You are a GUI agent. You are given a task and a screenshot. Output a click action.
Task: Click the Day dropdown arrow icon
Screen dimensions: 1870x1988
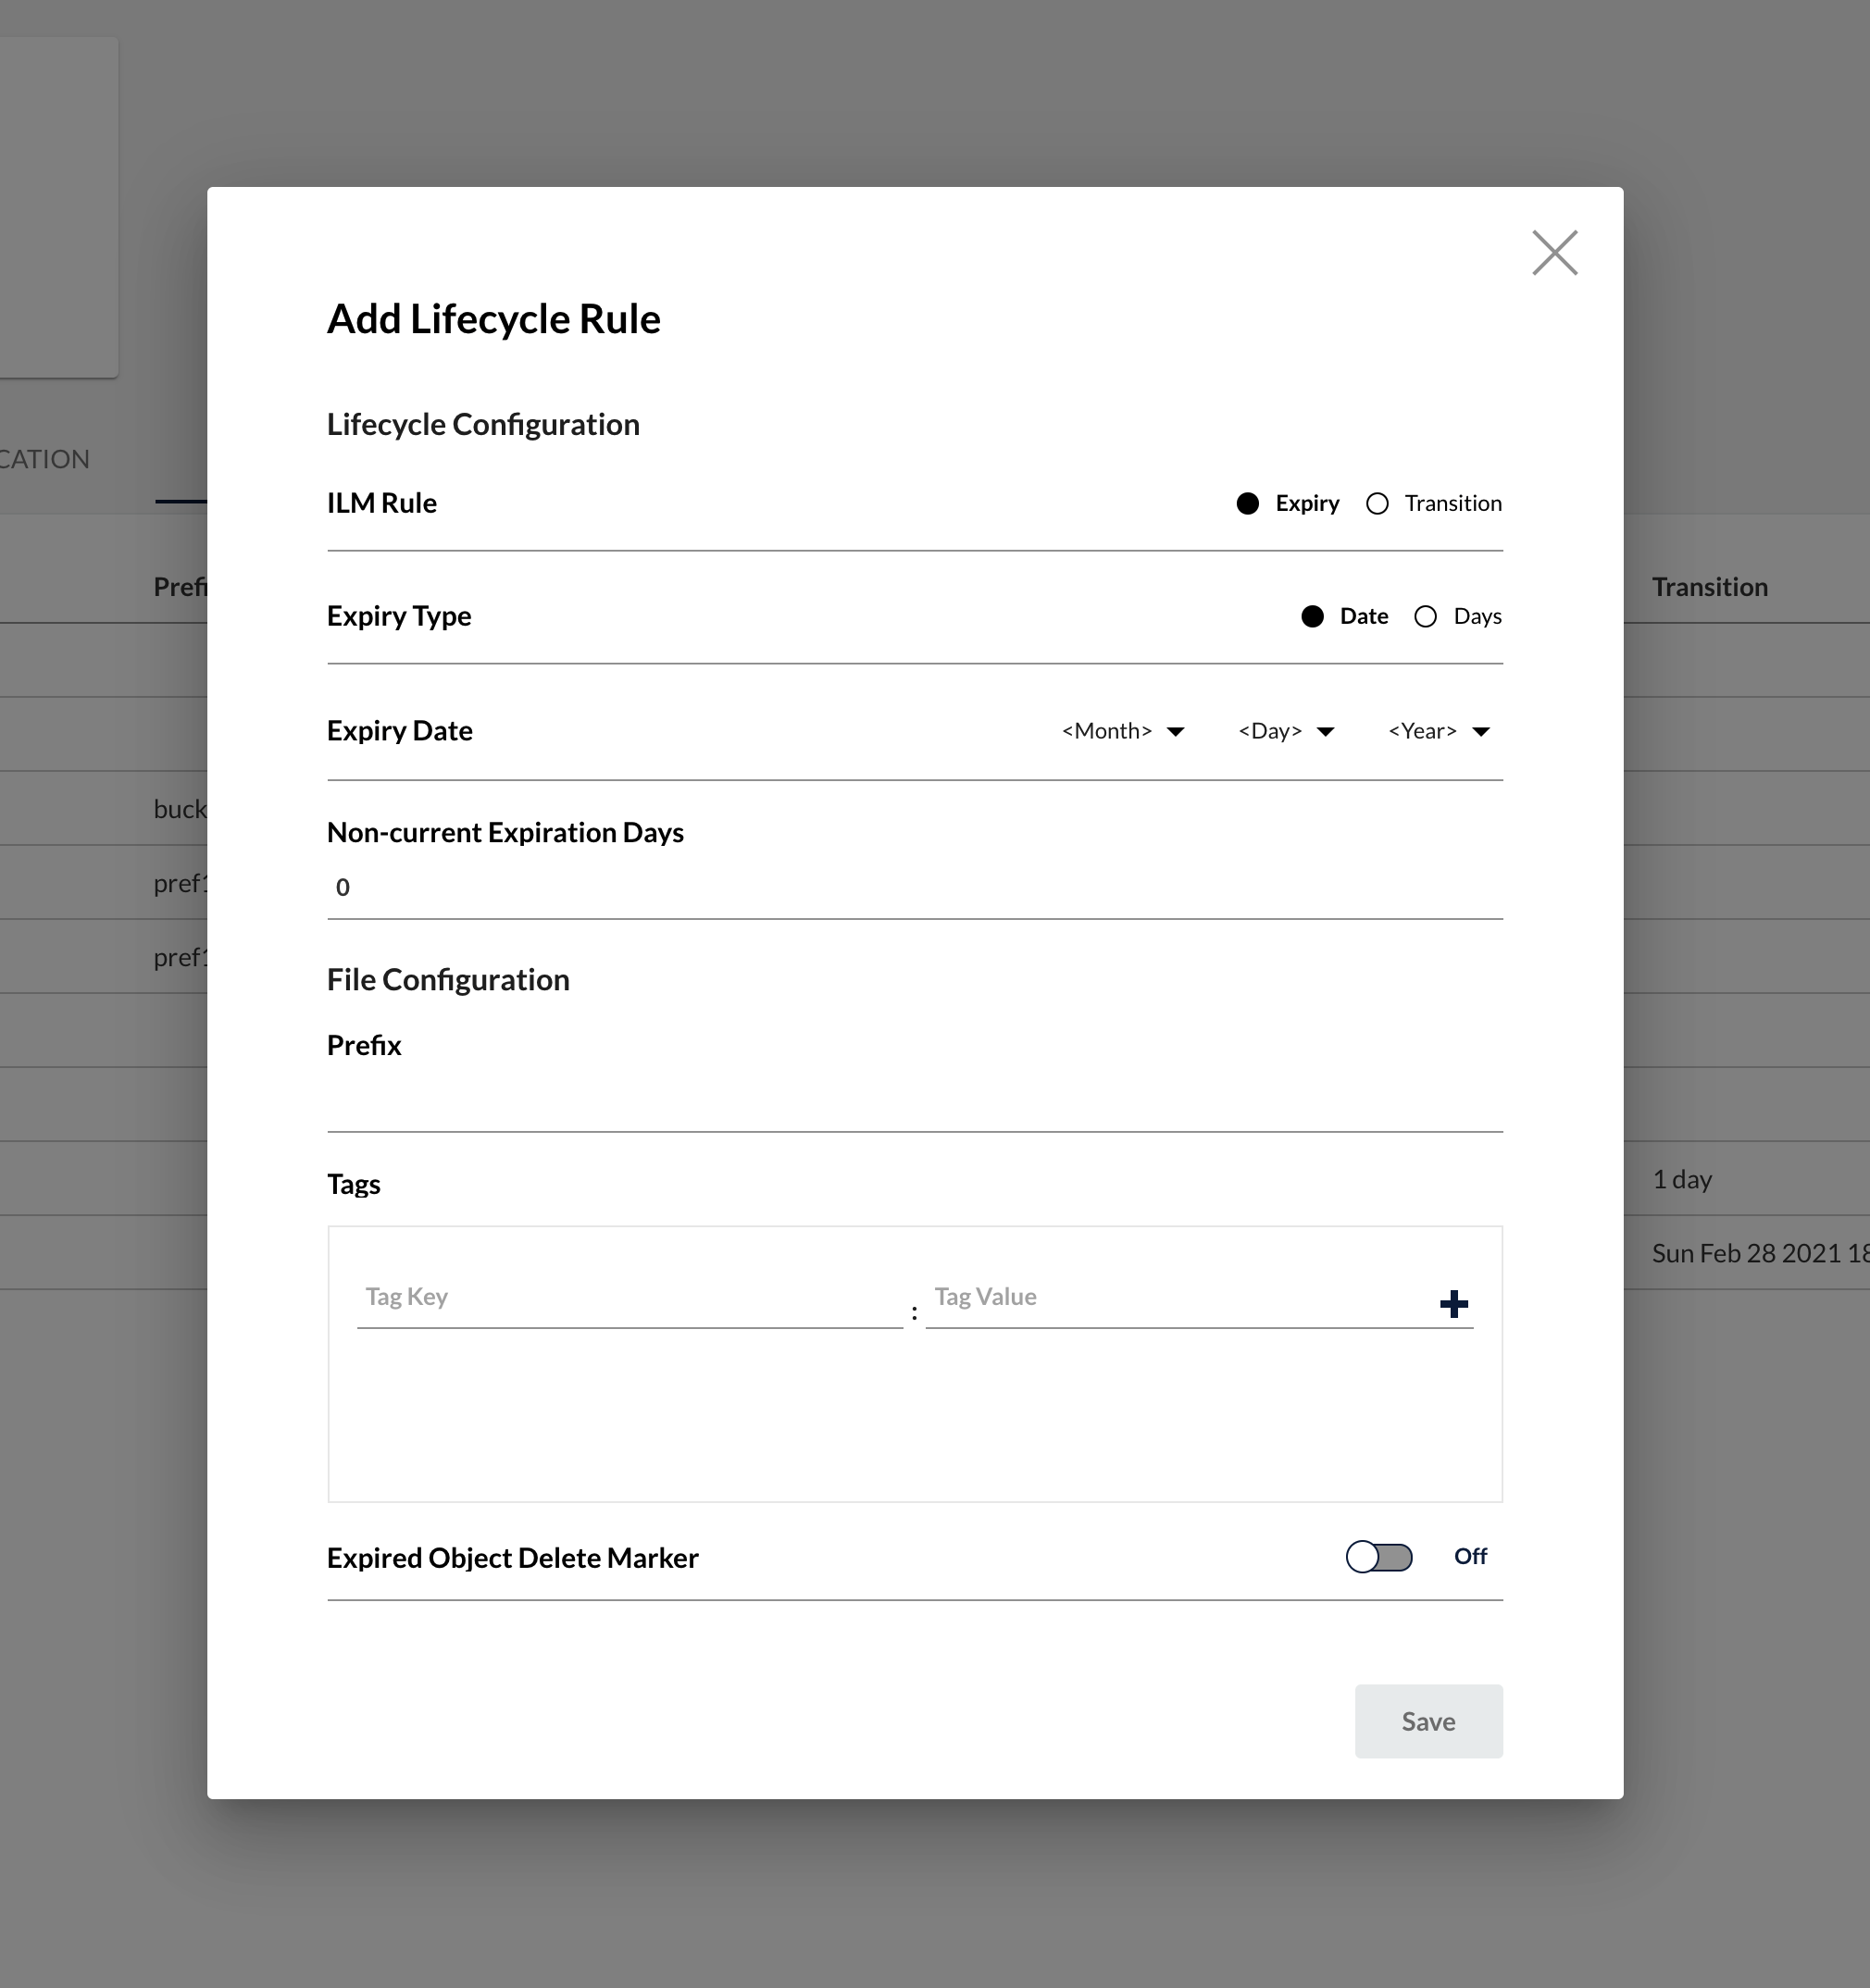pos(1324,732)
